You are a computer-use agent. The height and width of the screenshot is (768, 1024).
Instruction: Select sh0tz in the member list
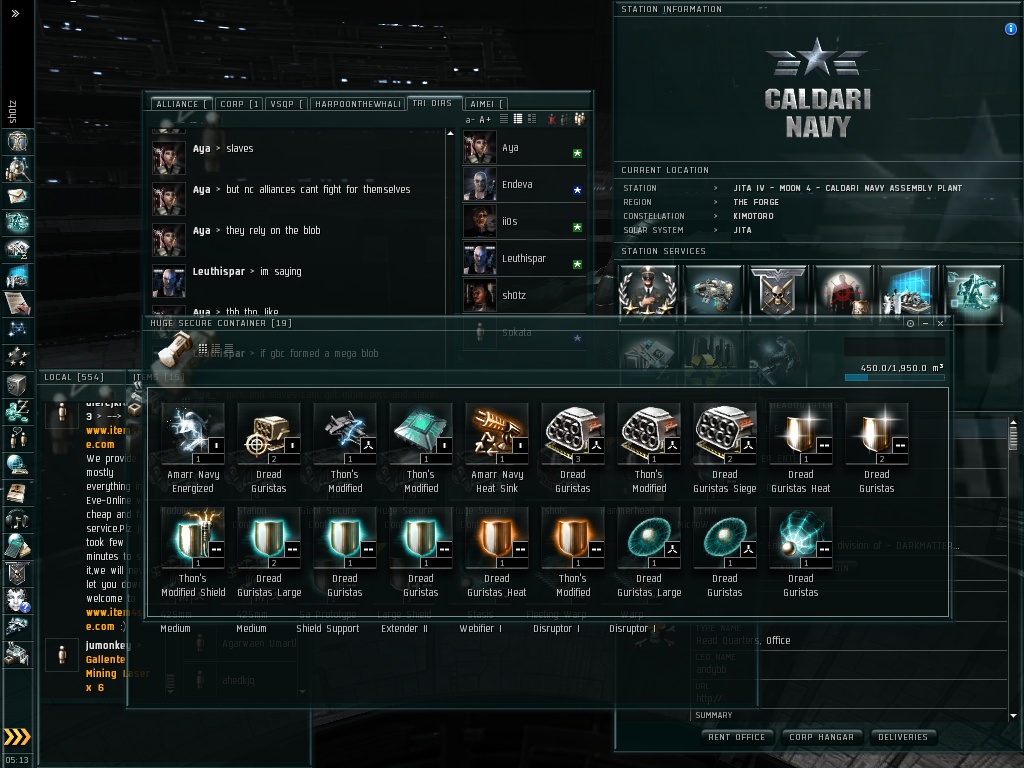click(524, 295)
